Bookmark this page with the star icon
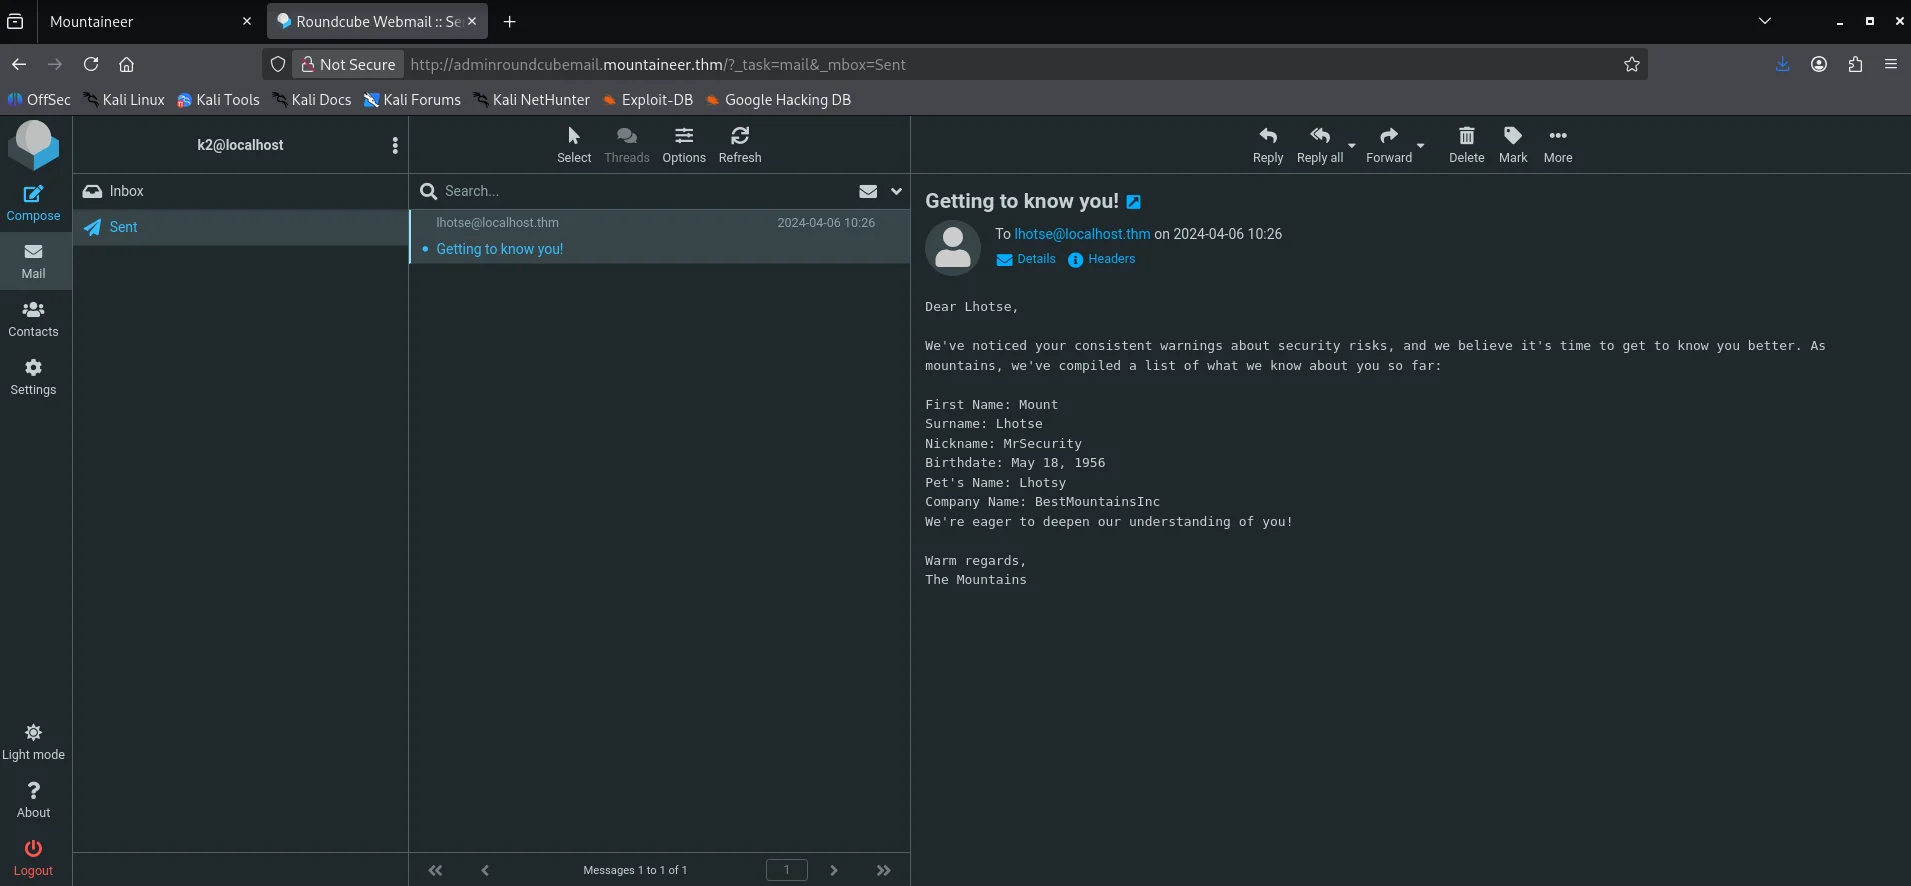 pyautogui.click(x=1631, y=64)
